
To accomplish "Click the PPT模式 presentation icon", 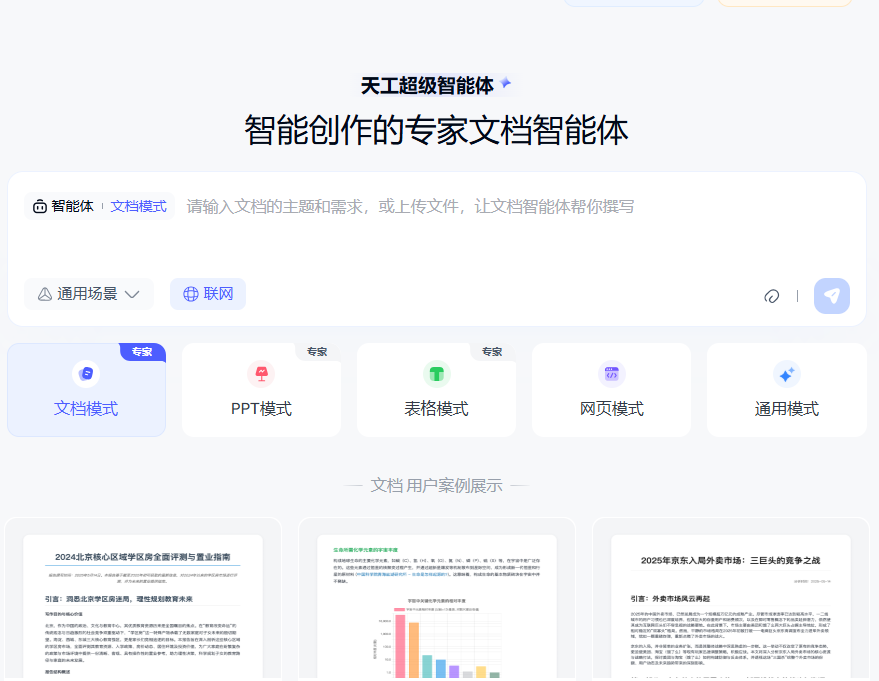I will click(x=261, y=374).
